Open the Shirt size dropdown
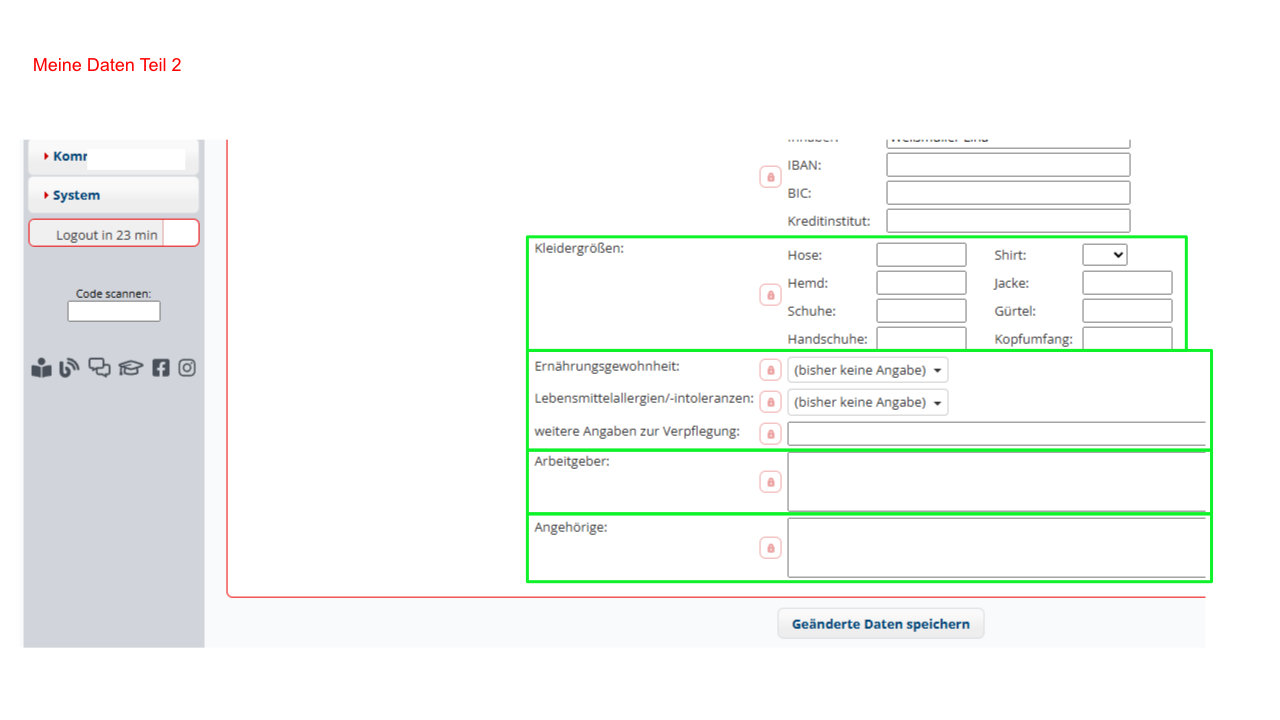The image size is (1280, 720). [1105, 255]
